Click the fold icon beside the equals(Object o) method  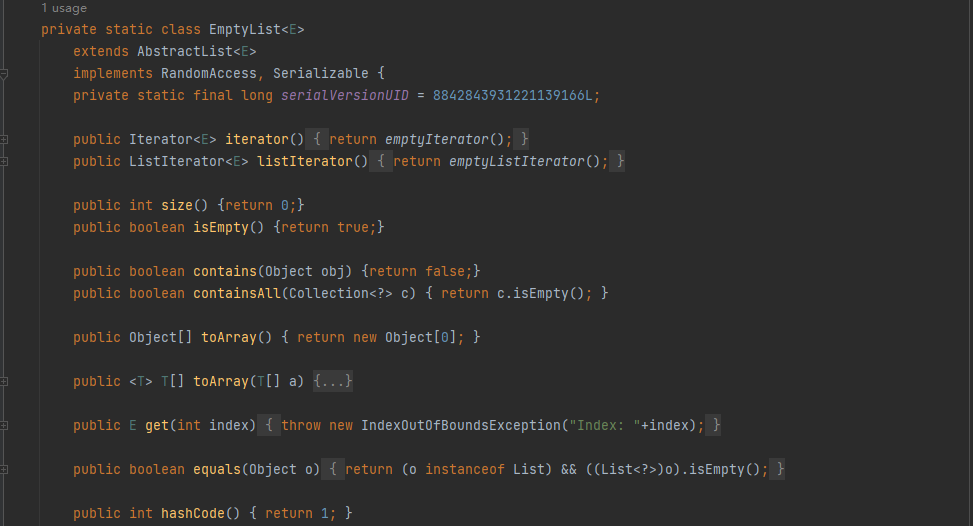pyautogui.click(x=4, y=470)
